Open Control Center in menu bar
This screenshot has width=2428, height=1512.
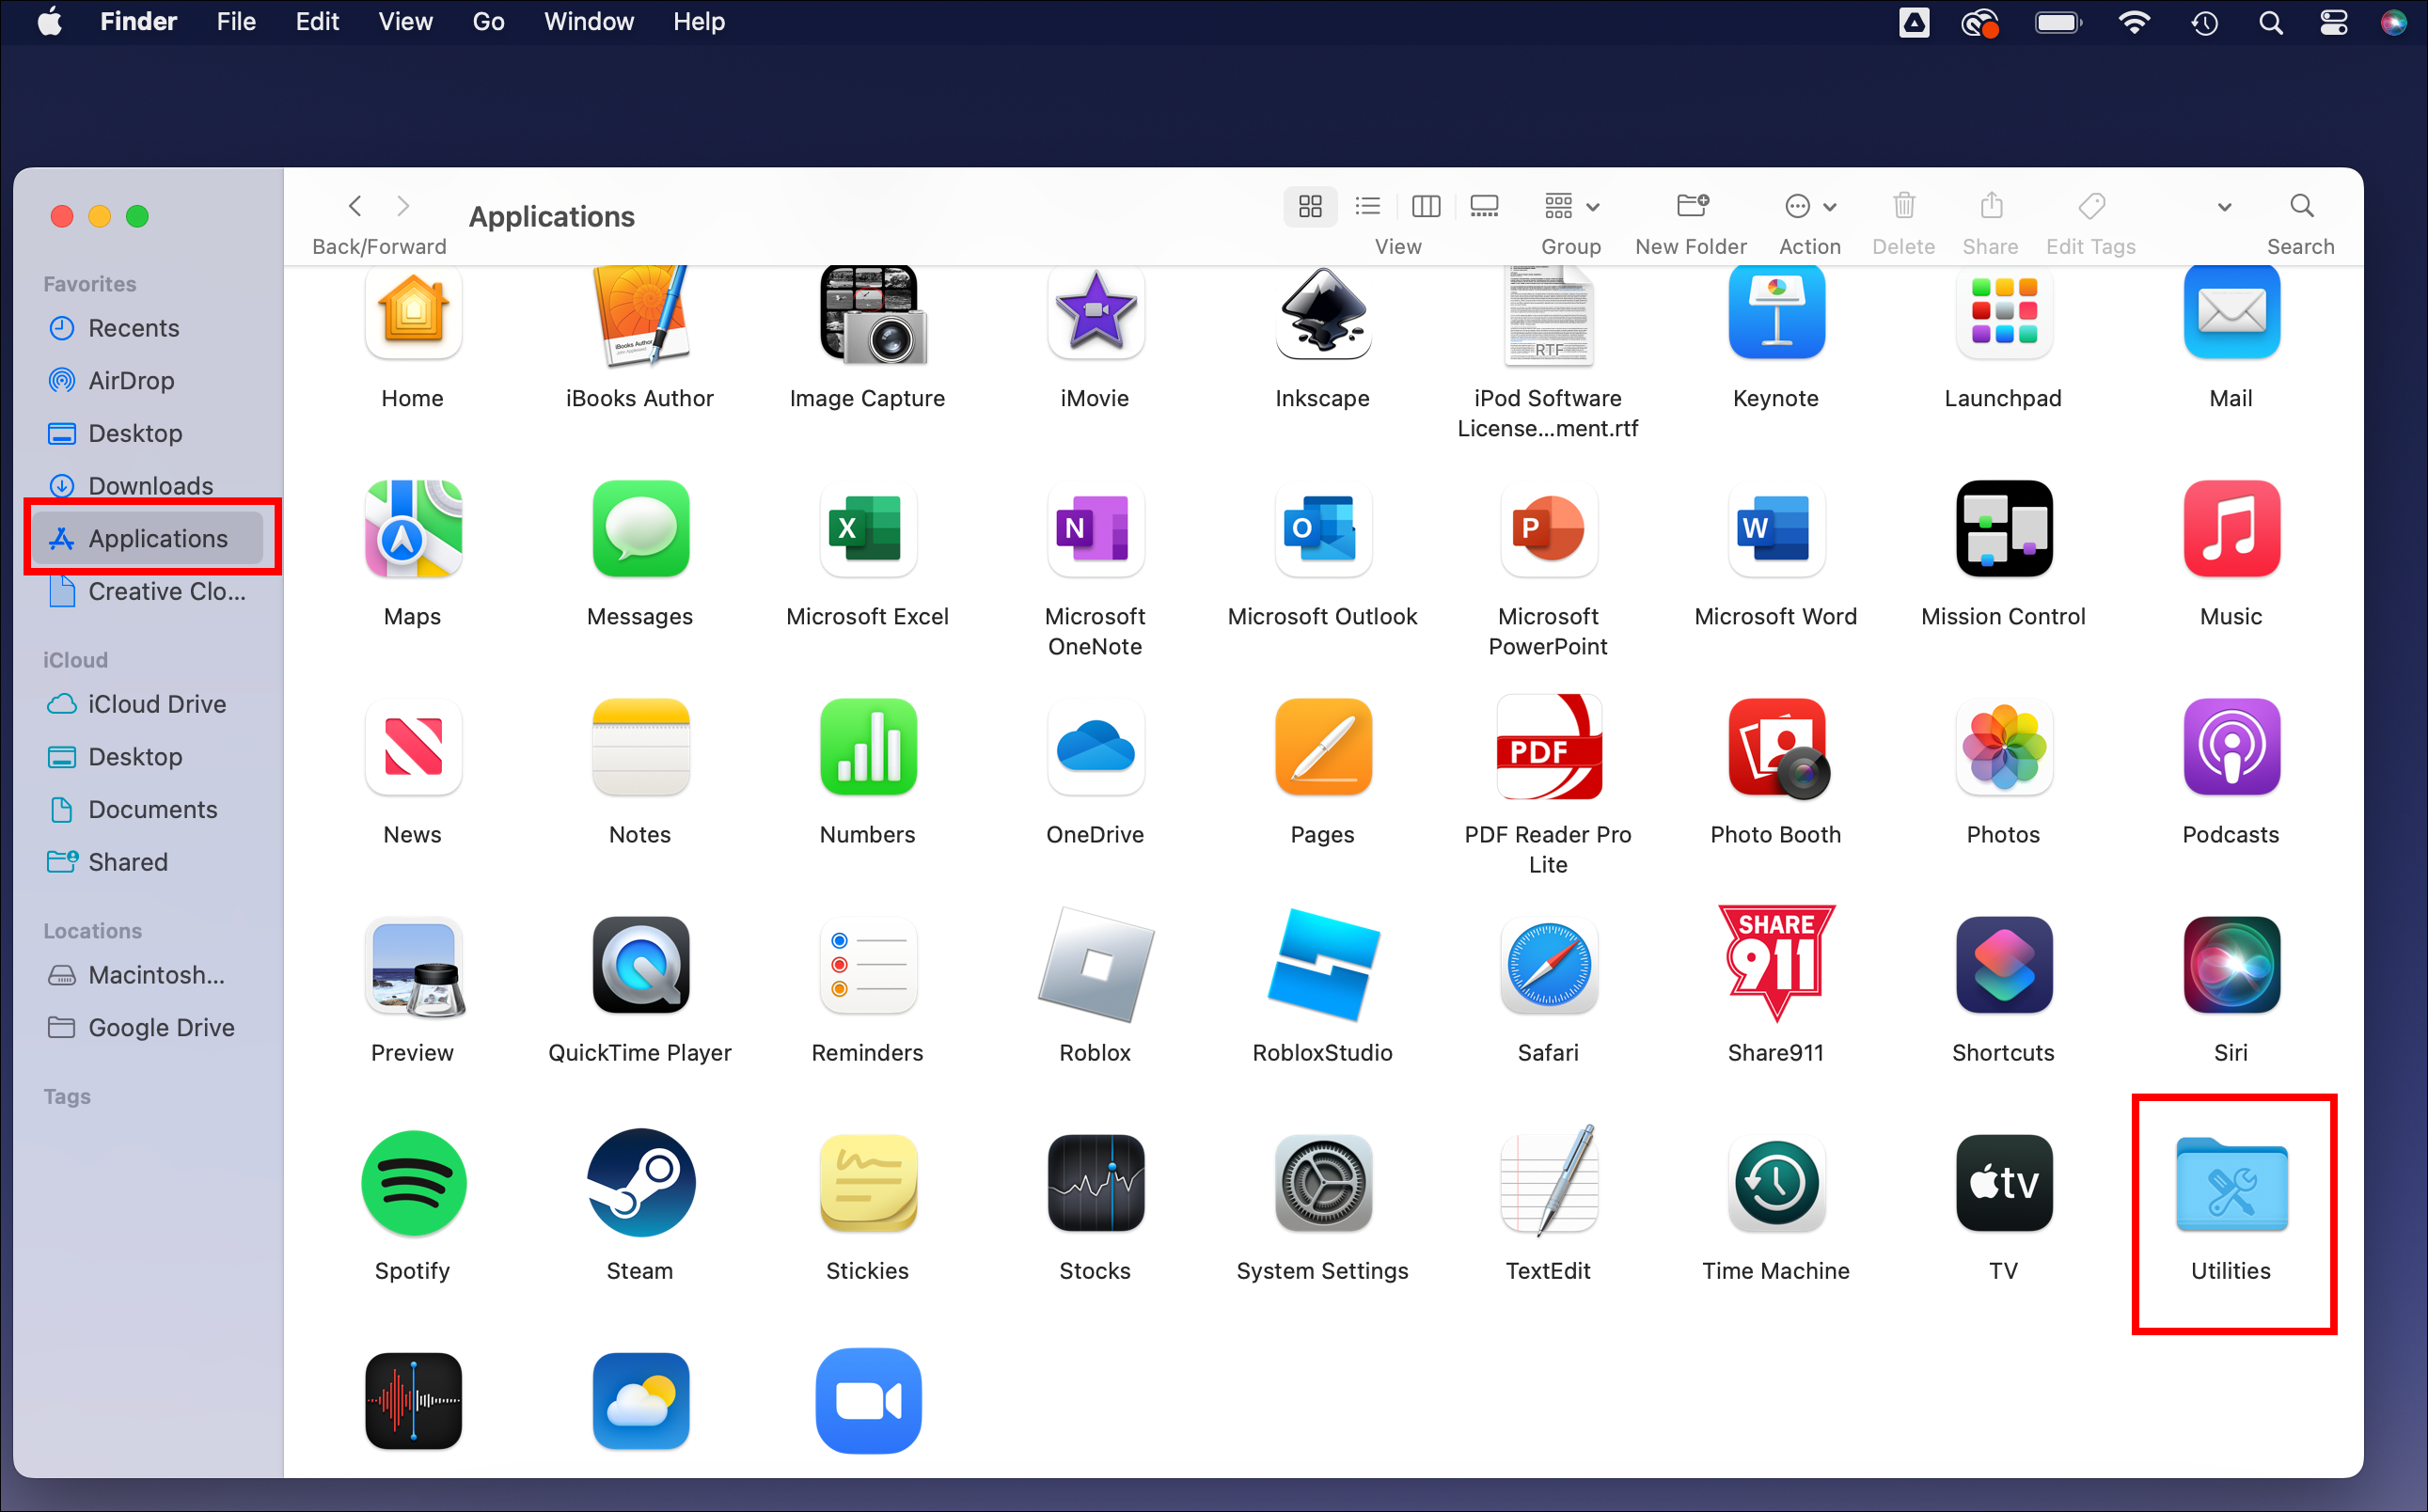[x=2333, y=22]
